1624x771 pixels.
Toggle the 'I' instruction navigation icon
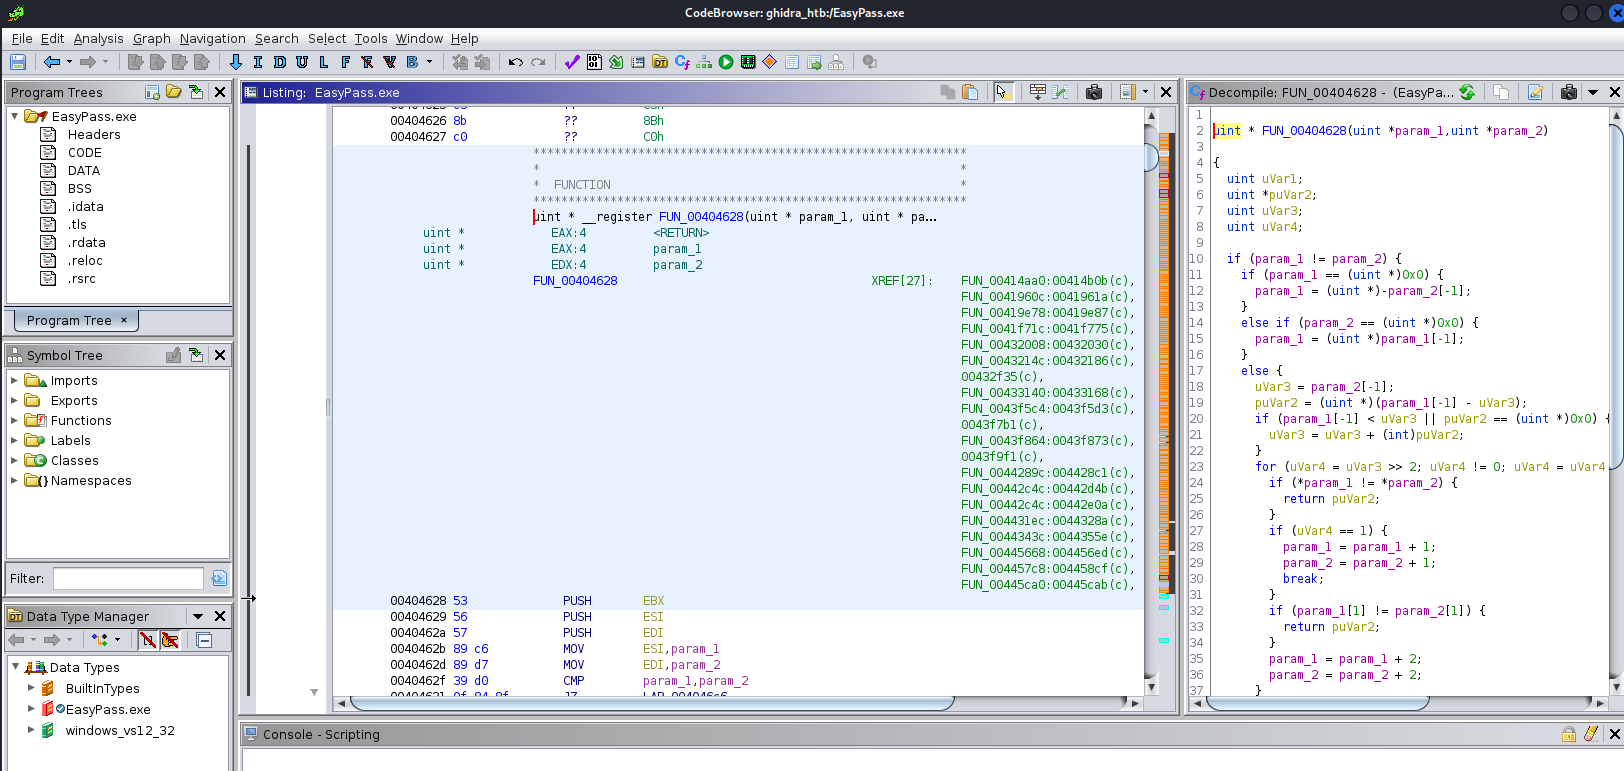(258, 62)
